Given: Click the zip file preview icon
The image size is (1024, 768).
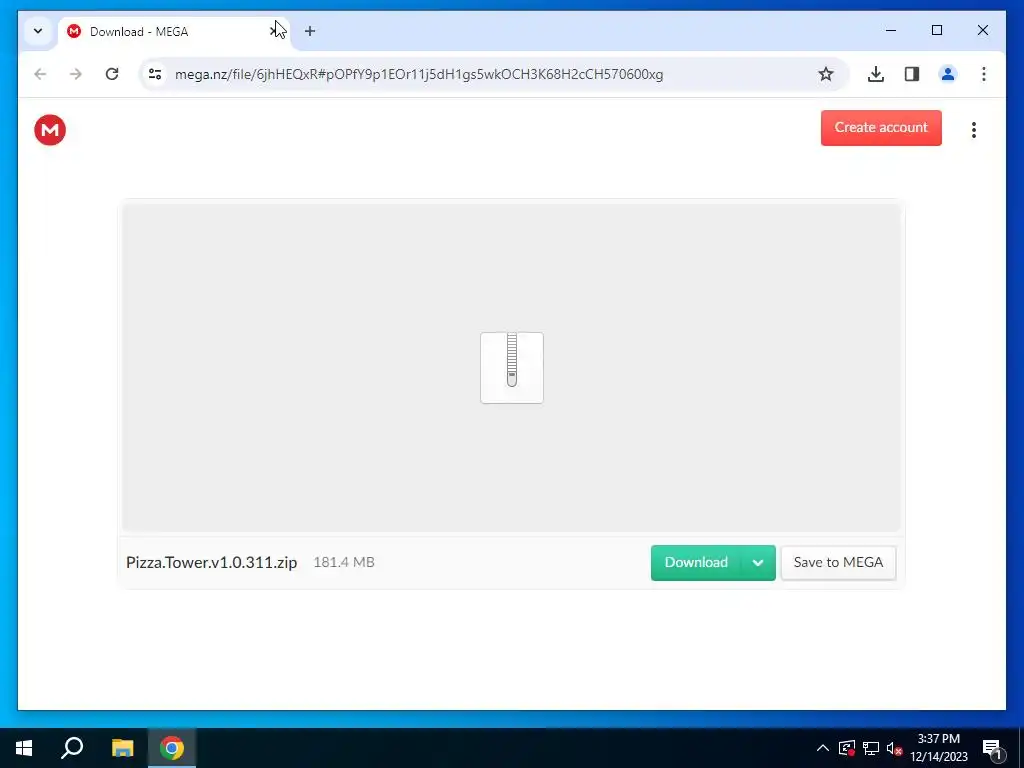Looking at the screenshot, I should point(511,368).
